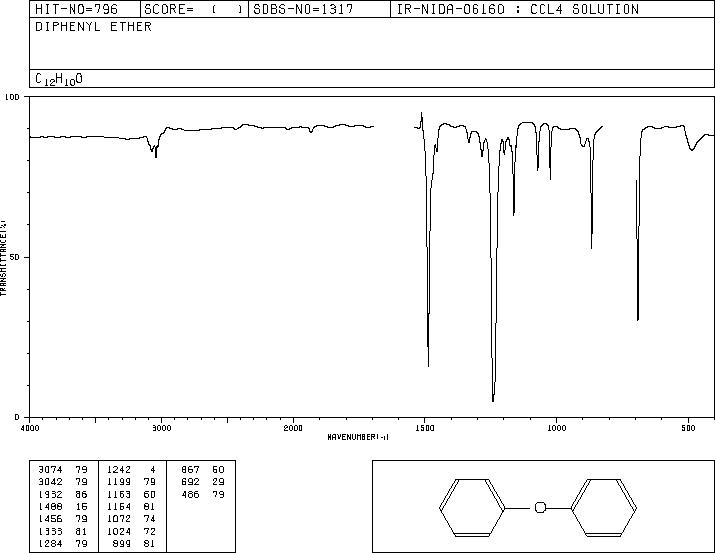
Task: Click the SCORE= header field
Action: [x=194, y=9]
